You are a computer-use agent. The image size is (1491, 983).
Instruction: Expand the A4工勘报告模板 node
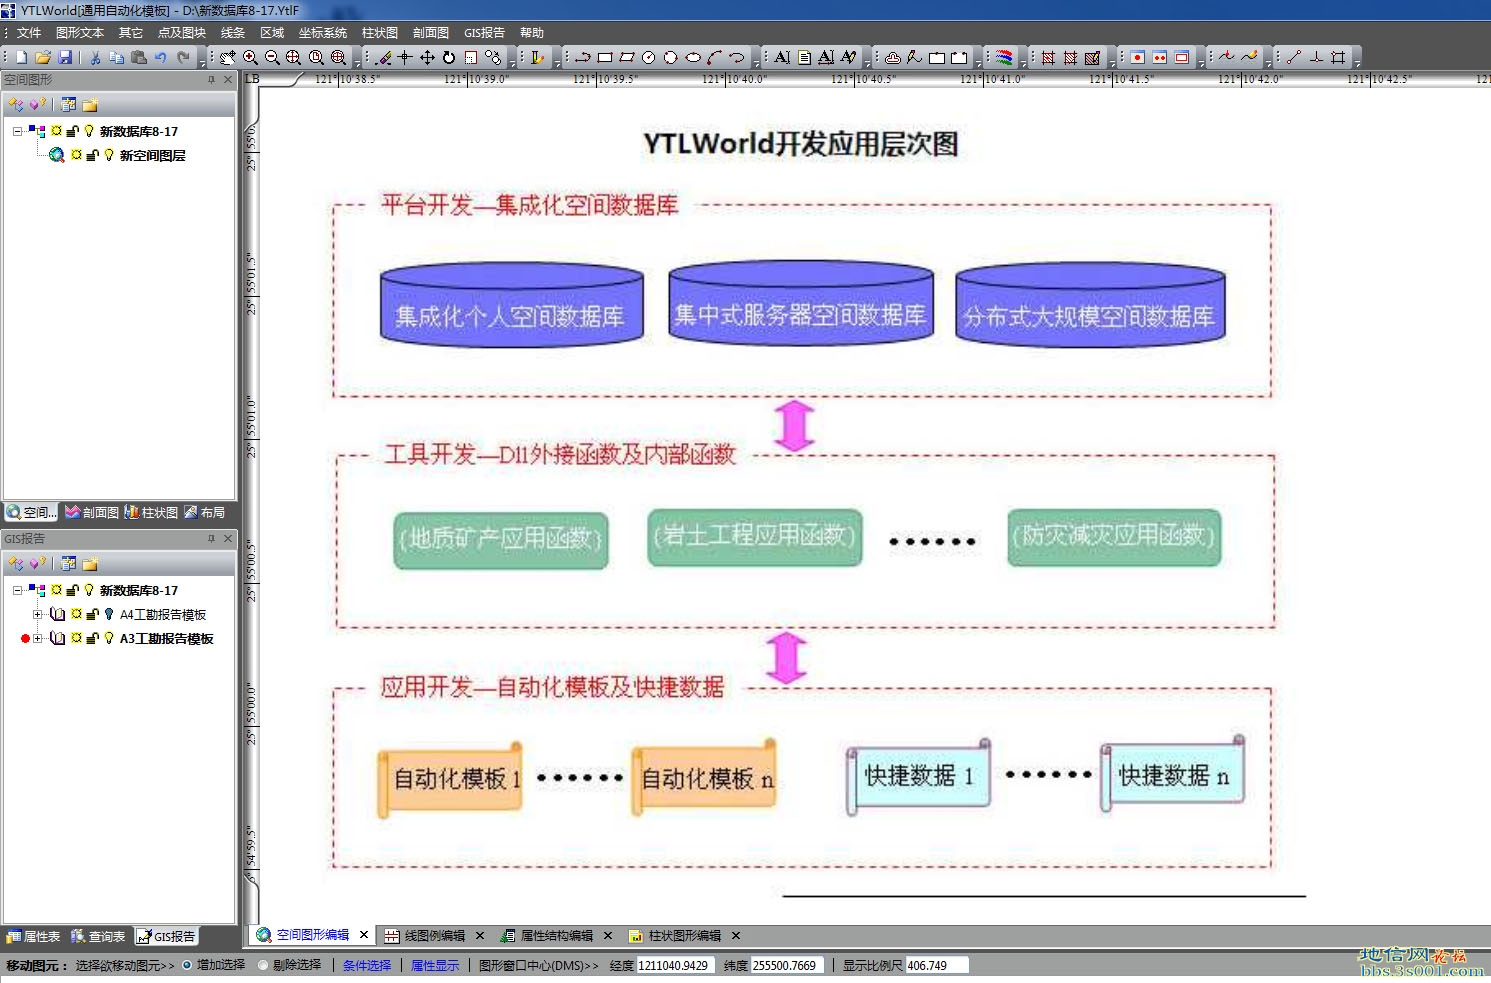tap(37, 614)
